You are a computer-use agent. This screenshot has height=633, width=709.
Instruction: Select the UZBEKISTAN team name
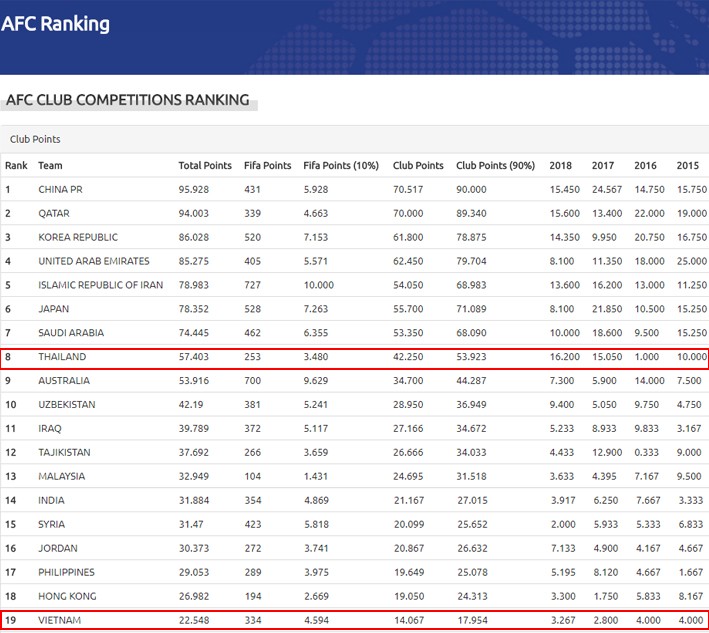67,405
